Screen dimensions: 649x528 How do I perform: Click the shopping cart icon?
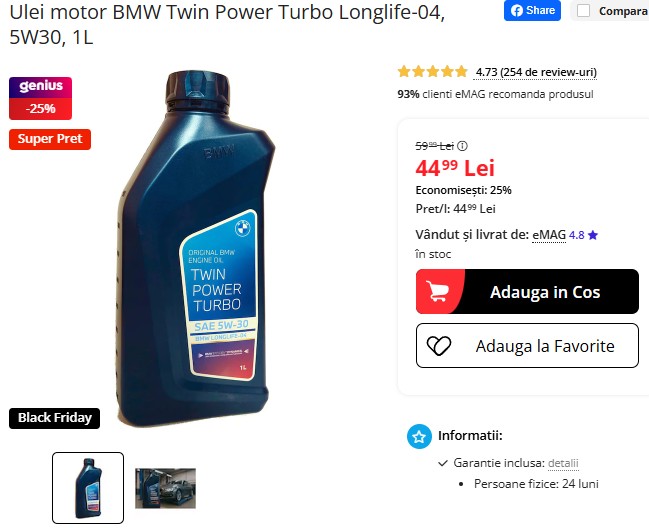(x=437, y=291)
